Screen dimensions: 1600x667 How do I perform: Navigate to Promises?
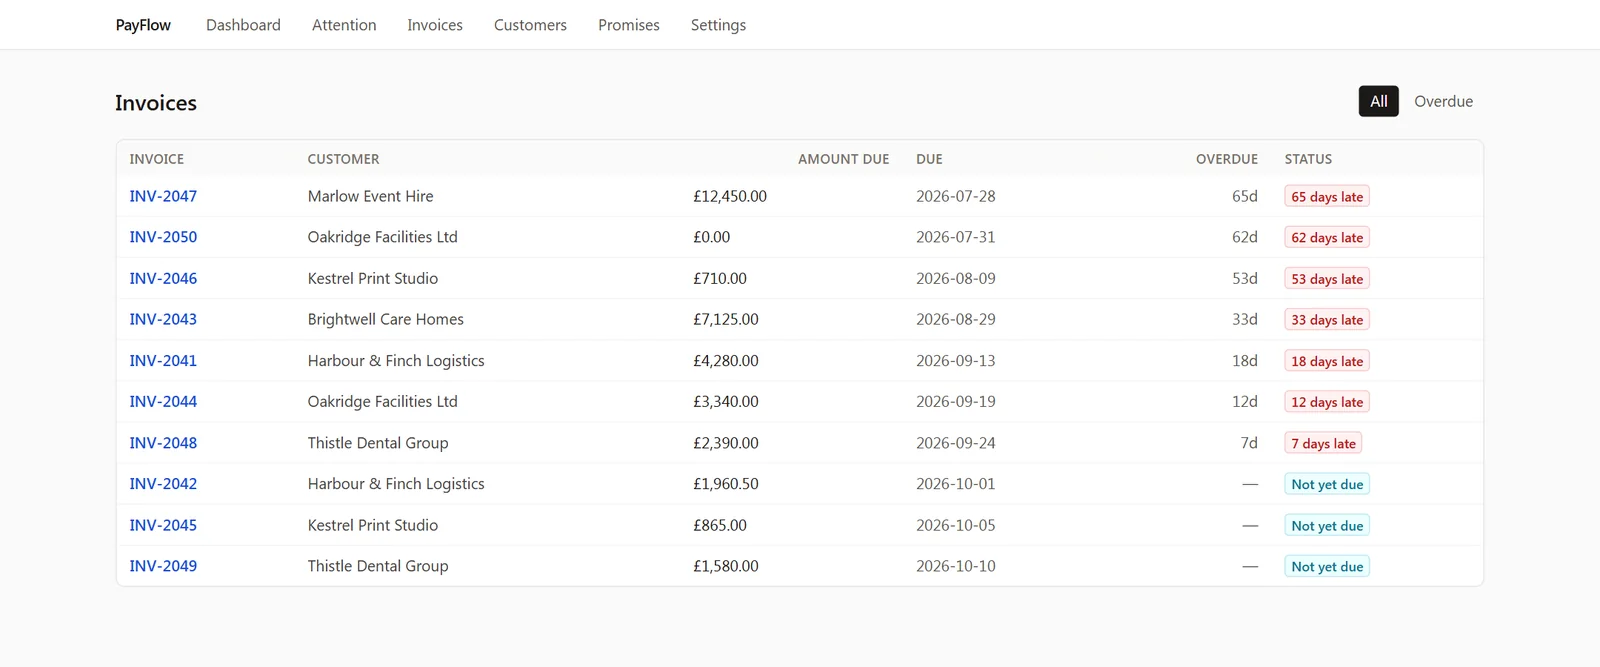[x=629, y=25]
